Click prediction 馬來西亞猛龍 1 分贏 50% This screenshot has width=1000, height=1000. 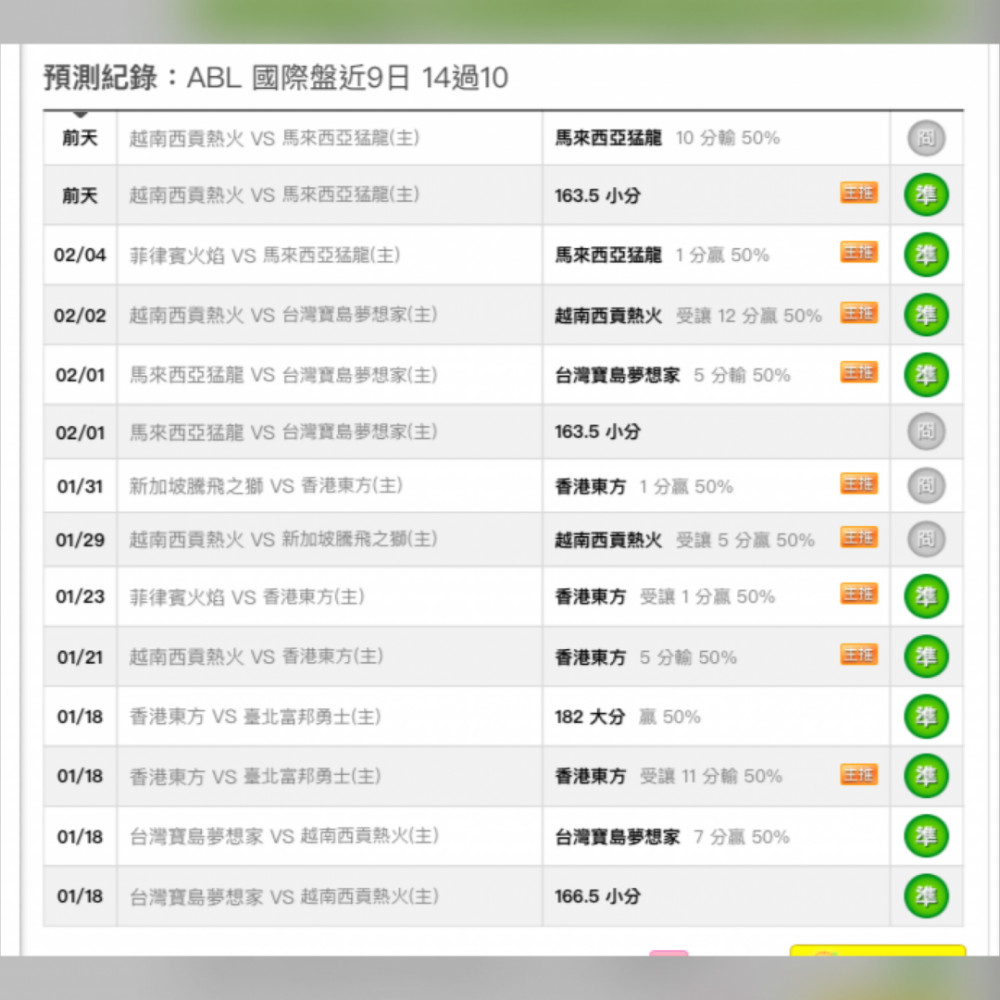tap(662, 255)
